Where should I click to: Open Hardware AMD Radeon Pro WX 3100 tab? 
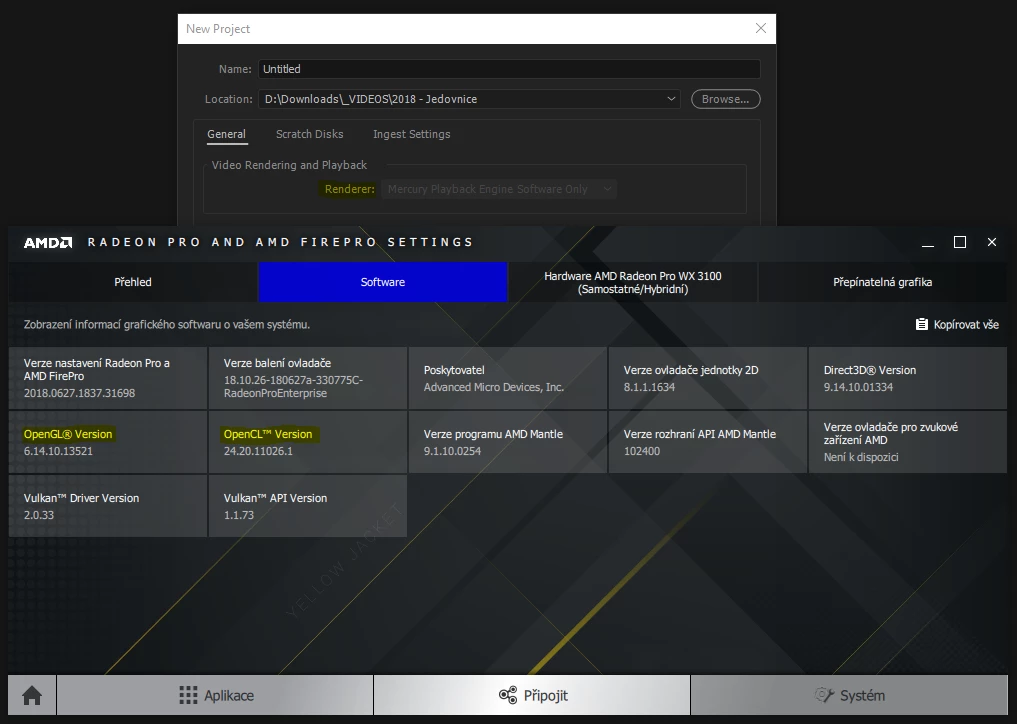[632, 282]
